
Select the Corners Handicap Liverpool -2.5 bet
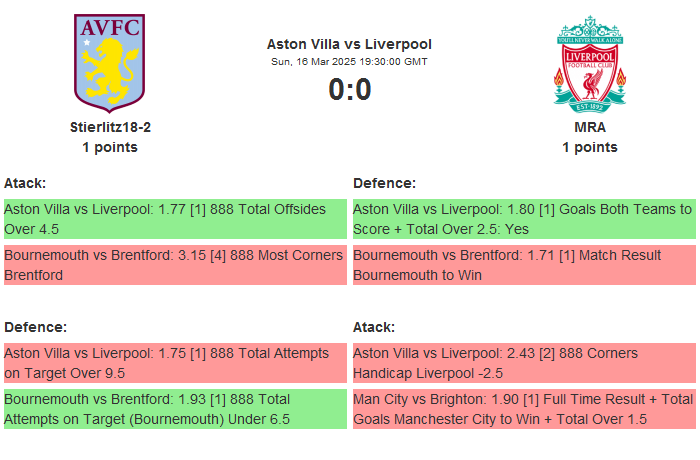click(523, 363)
